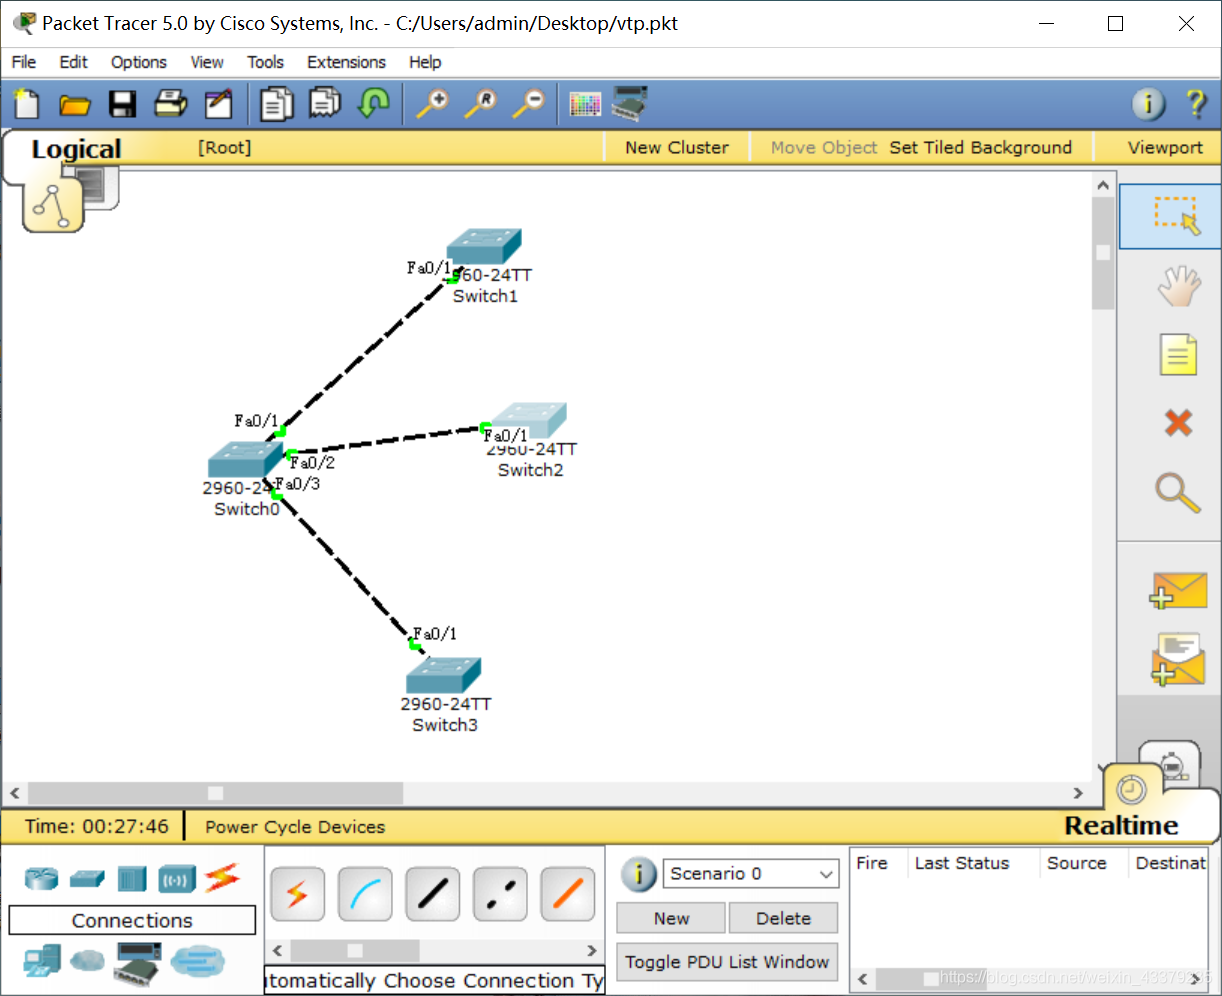Viewport: 1222px width, 996px height.
Task: Switch to Realtime mode tab
Action: coord(1121,826)
